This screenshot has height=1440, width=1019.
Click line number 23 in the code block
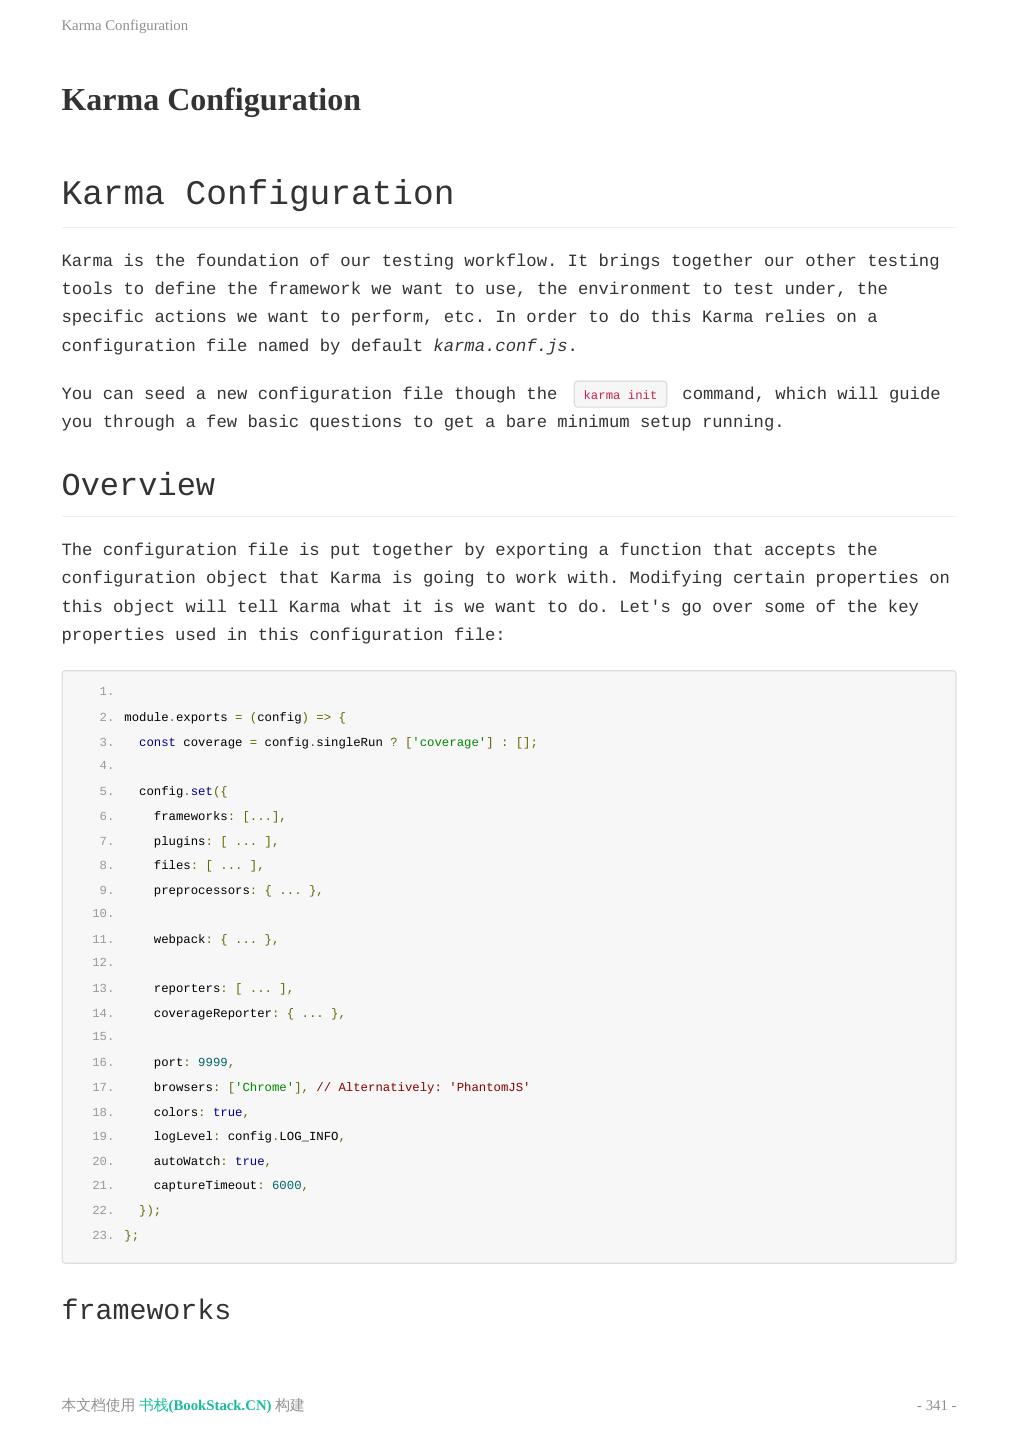pos(101,1235)
